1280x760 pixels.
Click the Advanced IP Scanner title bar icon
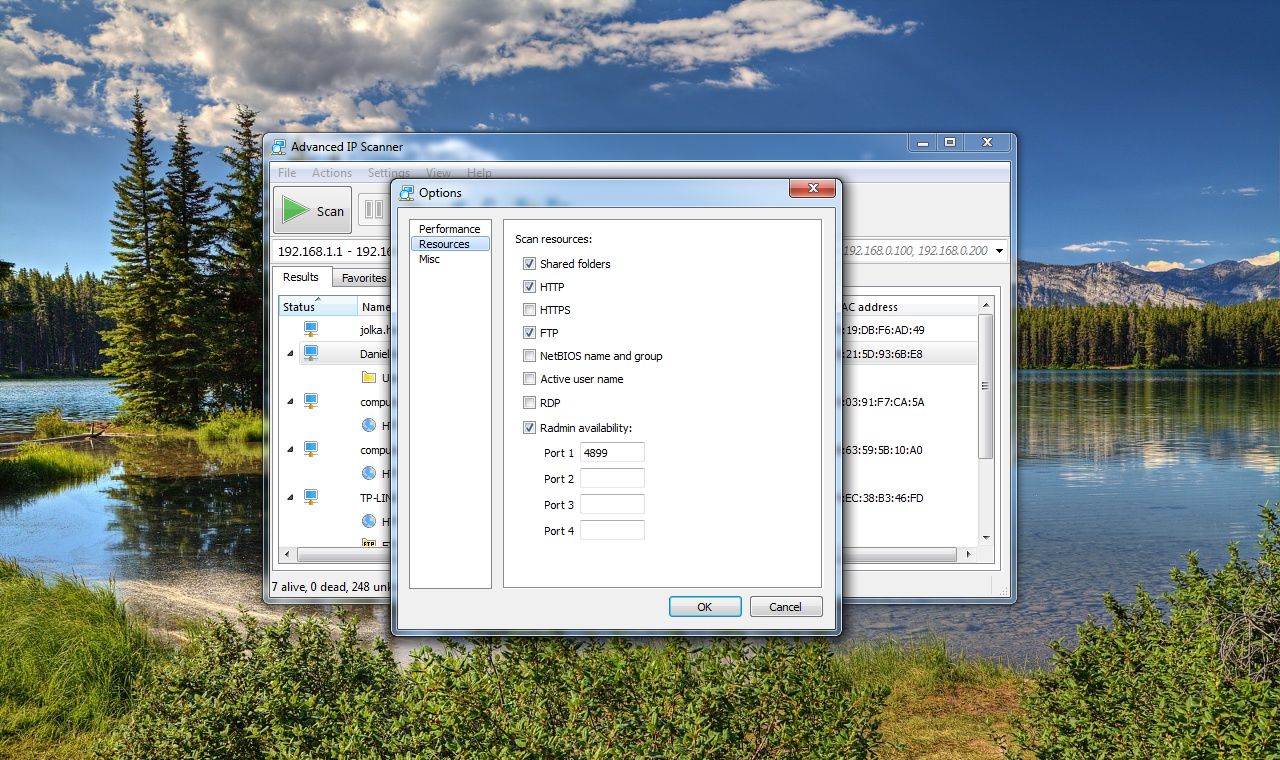[279, 147]
